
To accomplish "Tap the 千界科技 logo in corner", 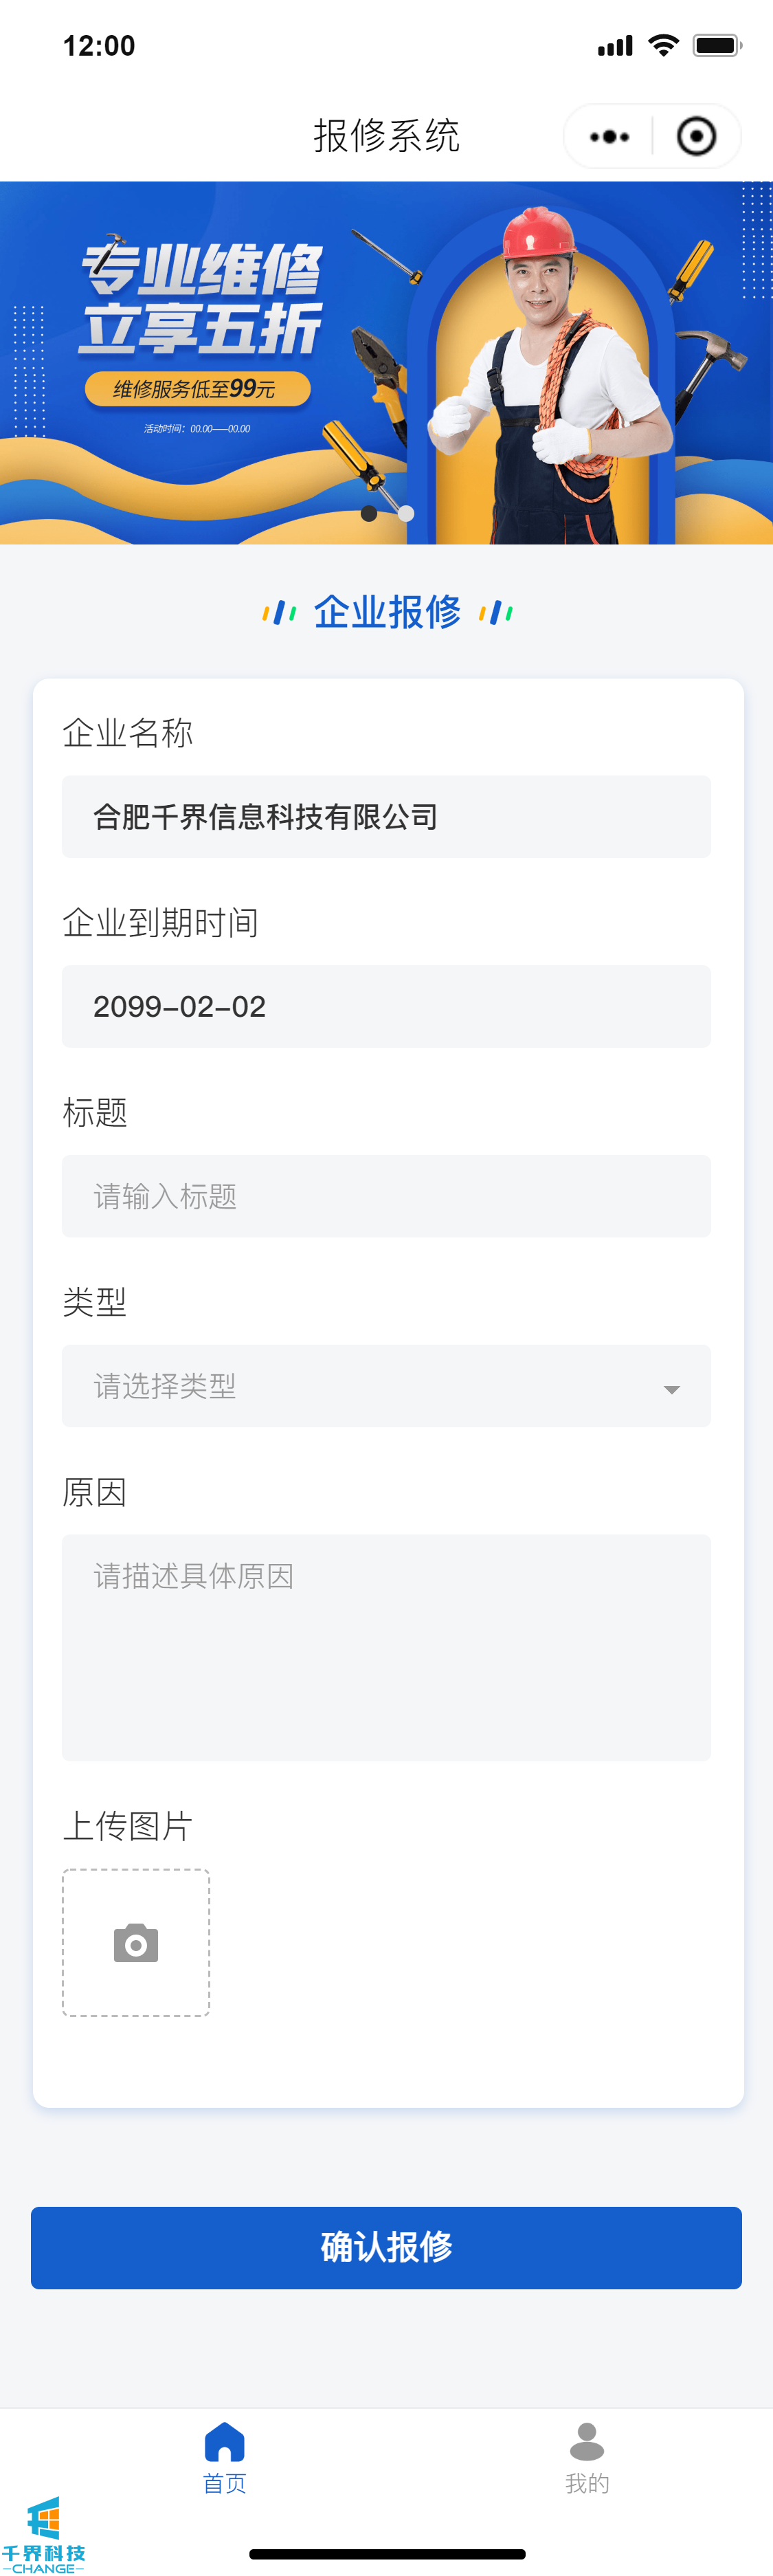I will pos(43,2534).
